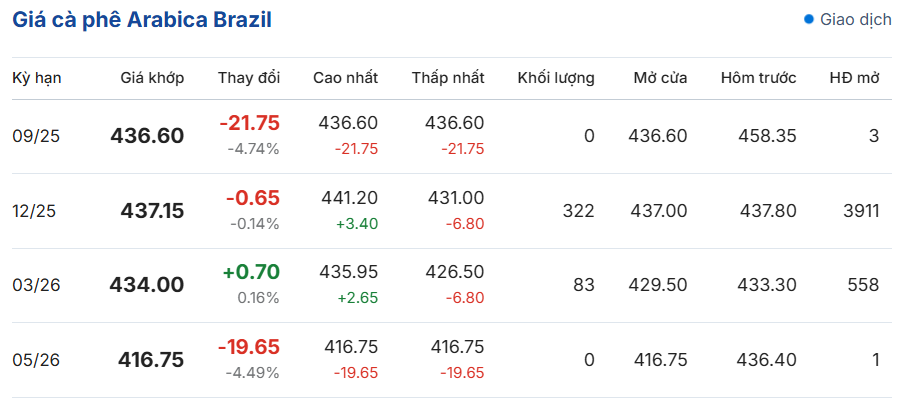Click the "HĐ mở" column header
906x402 pixels.
coord(854,78)
